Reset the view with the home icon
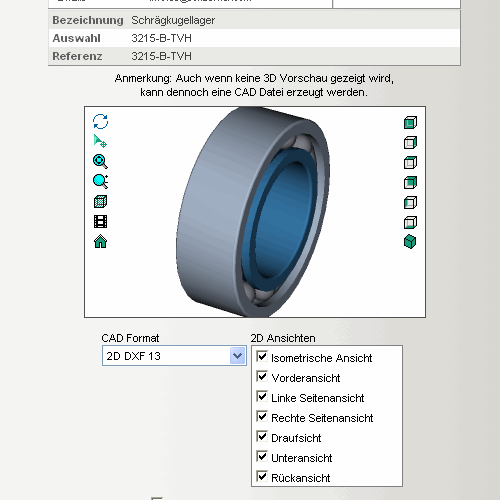Image resolution: width=500 pixels, height=500 pixels. click(100, 241)
